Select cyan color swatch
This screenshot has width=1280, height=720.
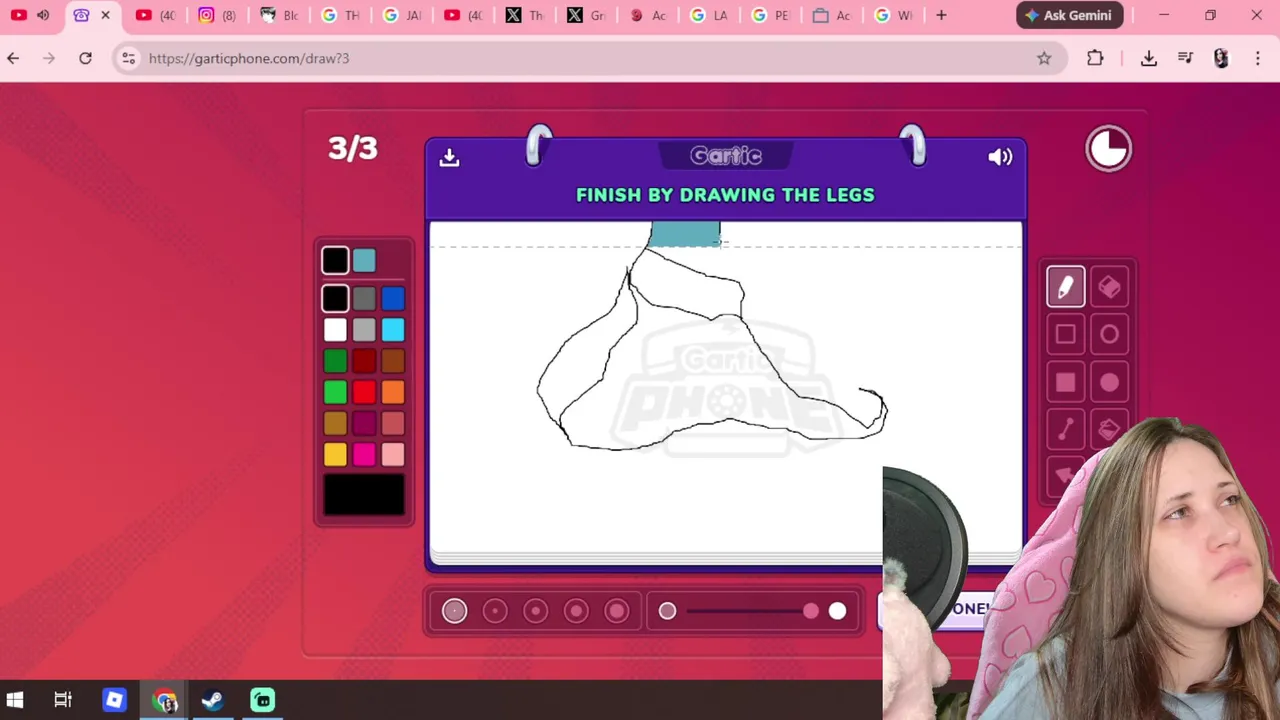(x=393, y=329)
